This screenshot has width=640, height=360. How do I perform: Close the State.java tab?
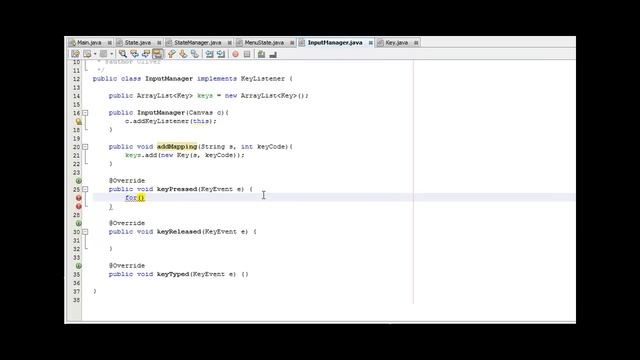pos(159,42)
